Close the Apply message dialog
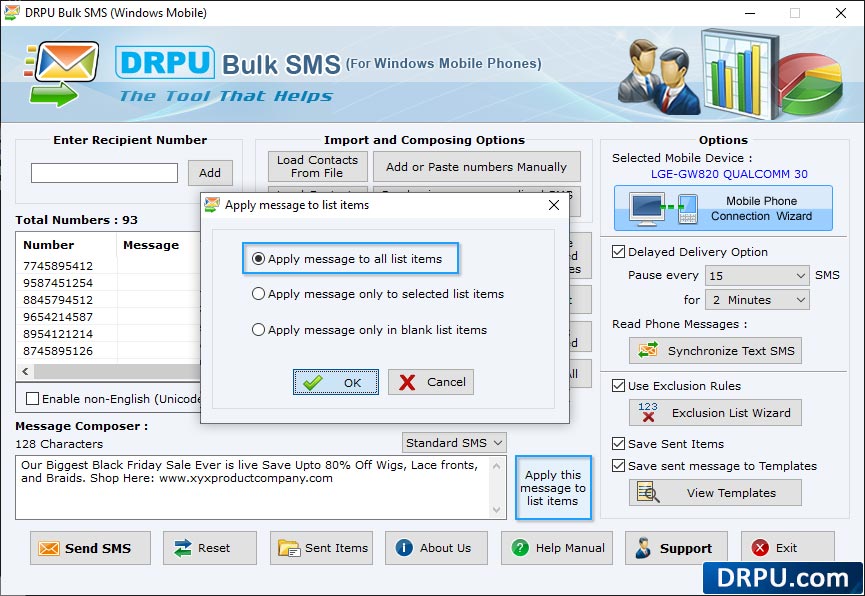 [x=554, y=205]
